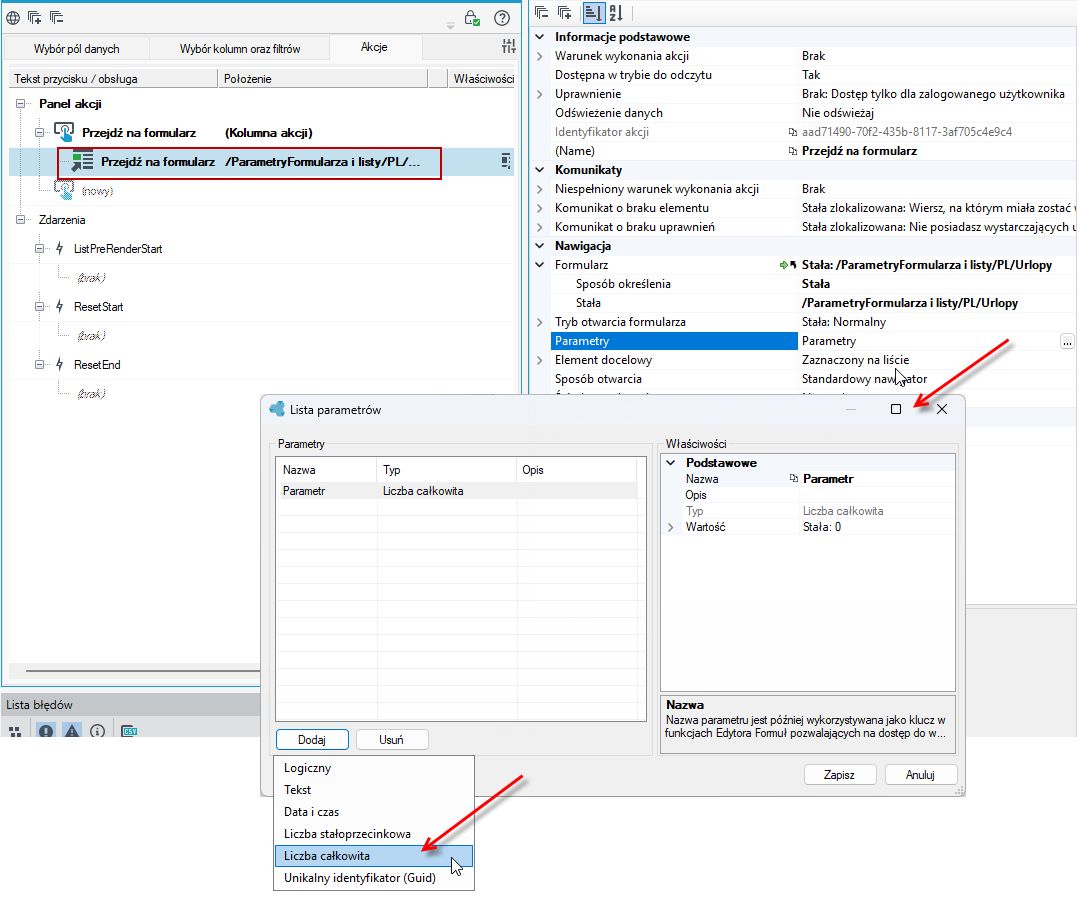1077x920 pixels.
Task: Click the grid icon in the Lista błędów toolbar
Action: click(15, 731)
